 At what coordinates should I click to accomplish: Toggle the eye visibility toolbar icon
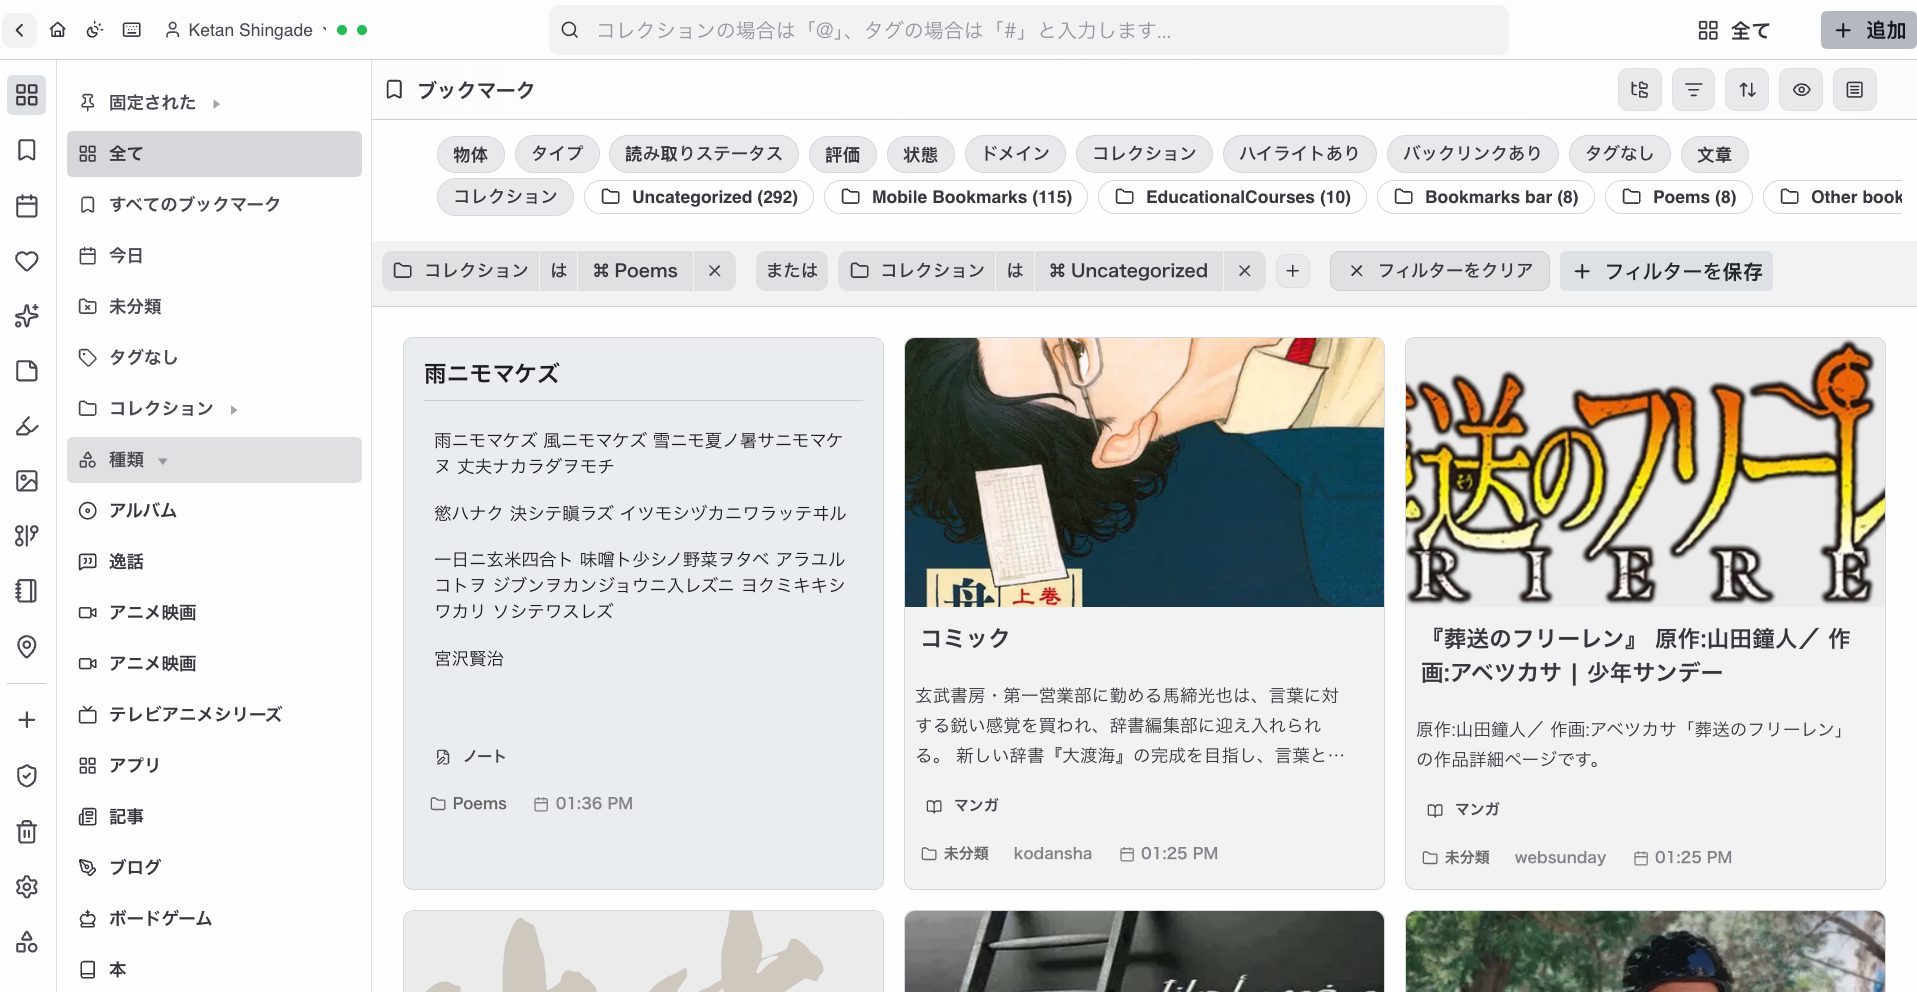1802,90
